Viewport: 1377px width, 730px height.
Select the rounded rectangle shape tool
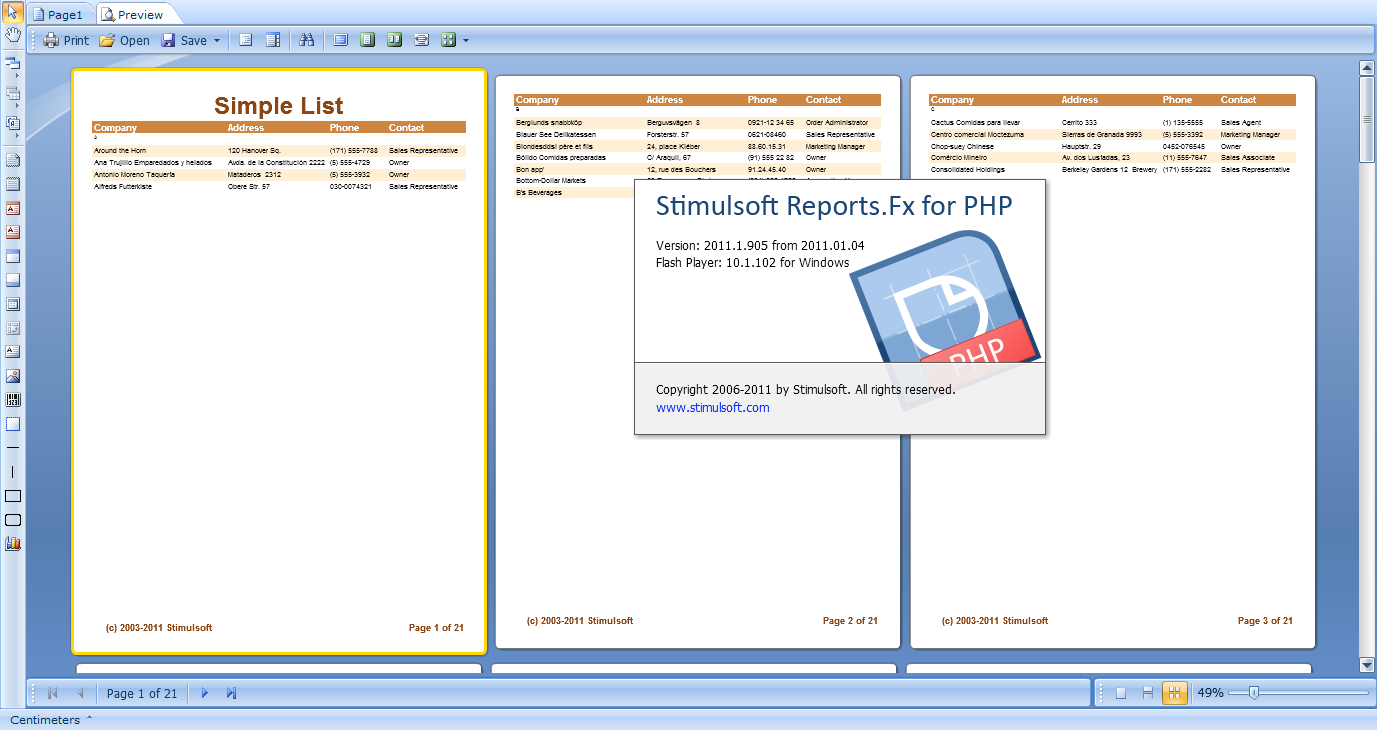click(13, 520)
